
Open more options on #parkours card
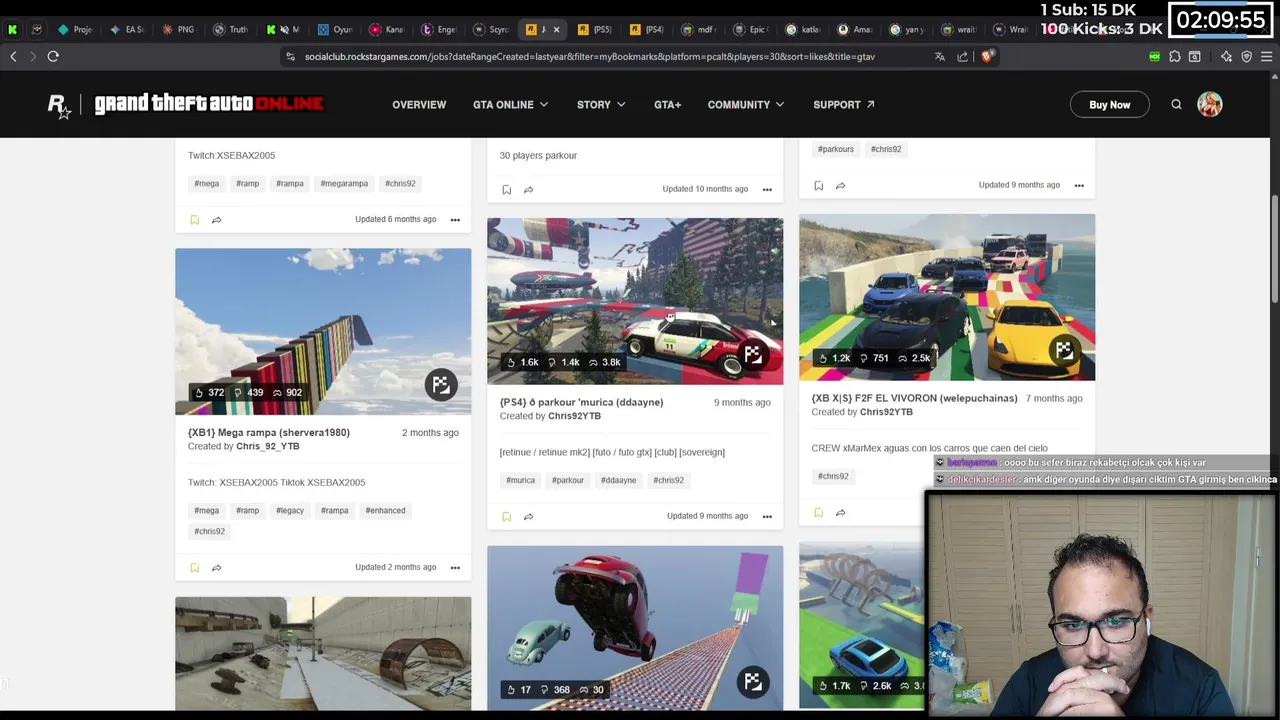[1079, 186]
